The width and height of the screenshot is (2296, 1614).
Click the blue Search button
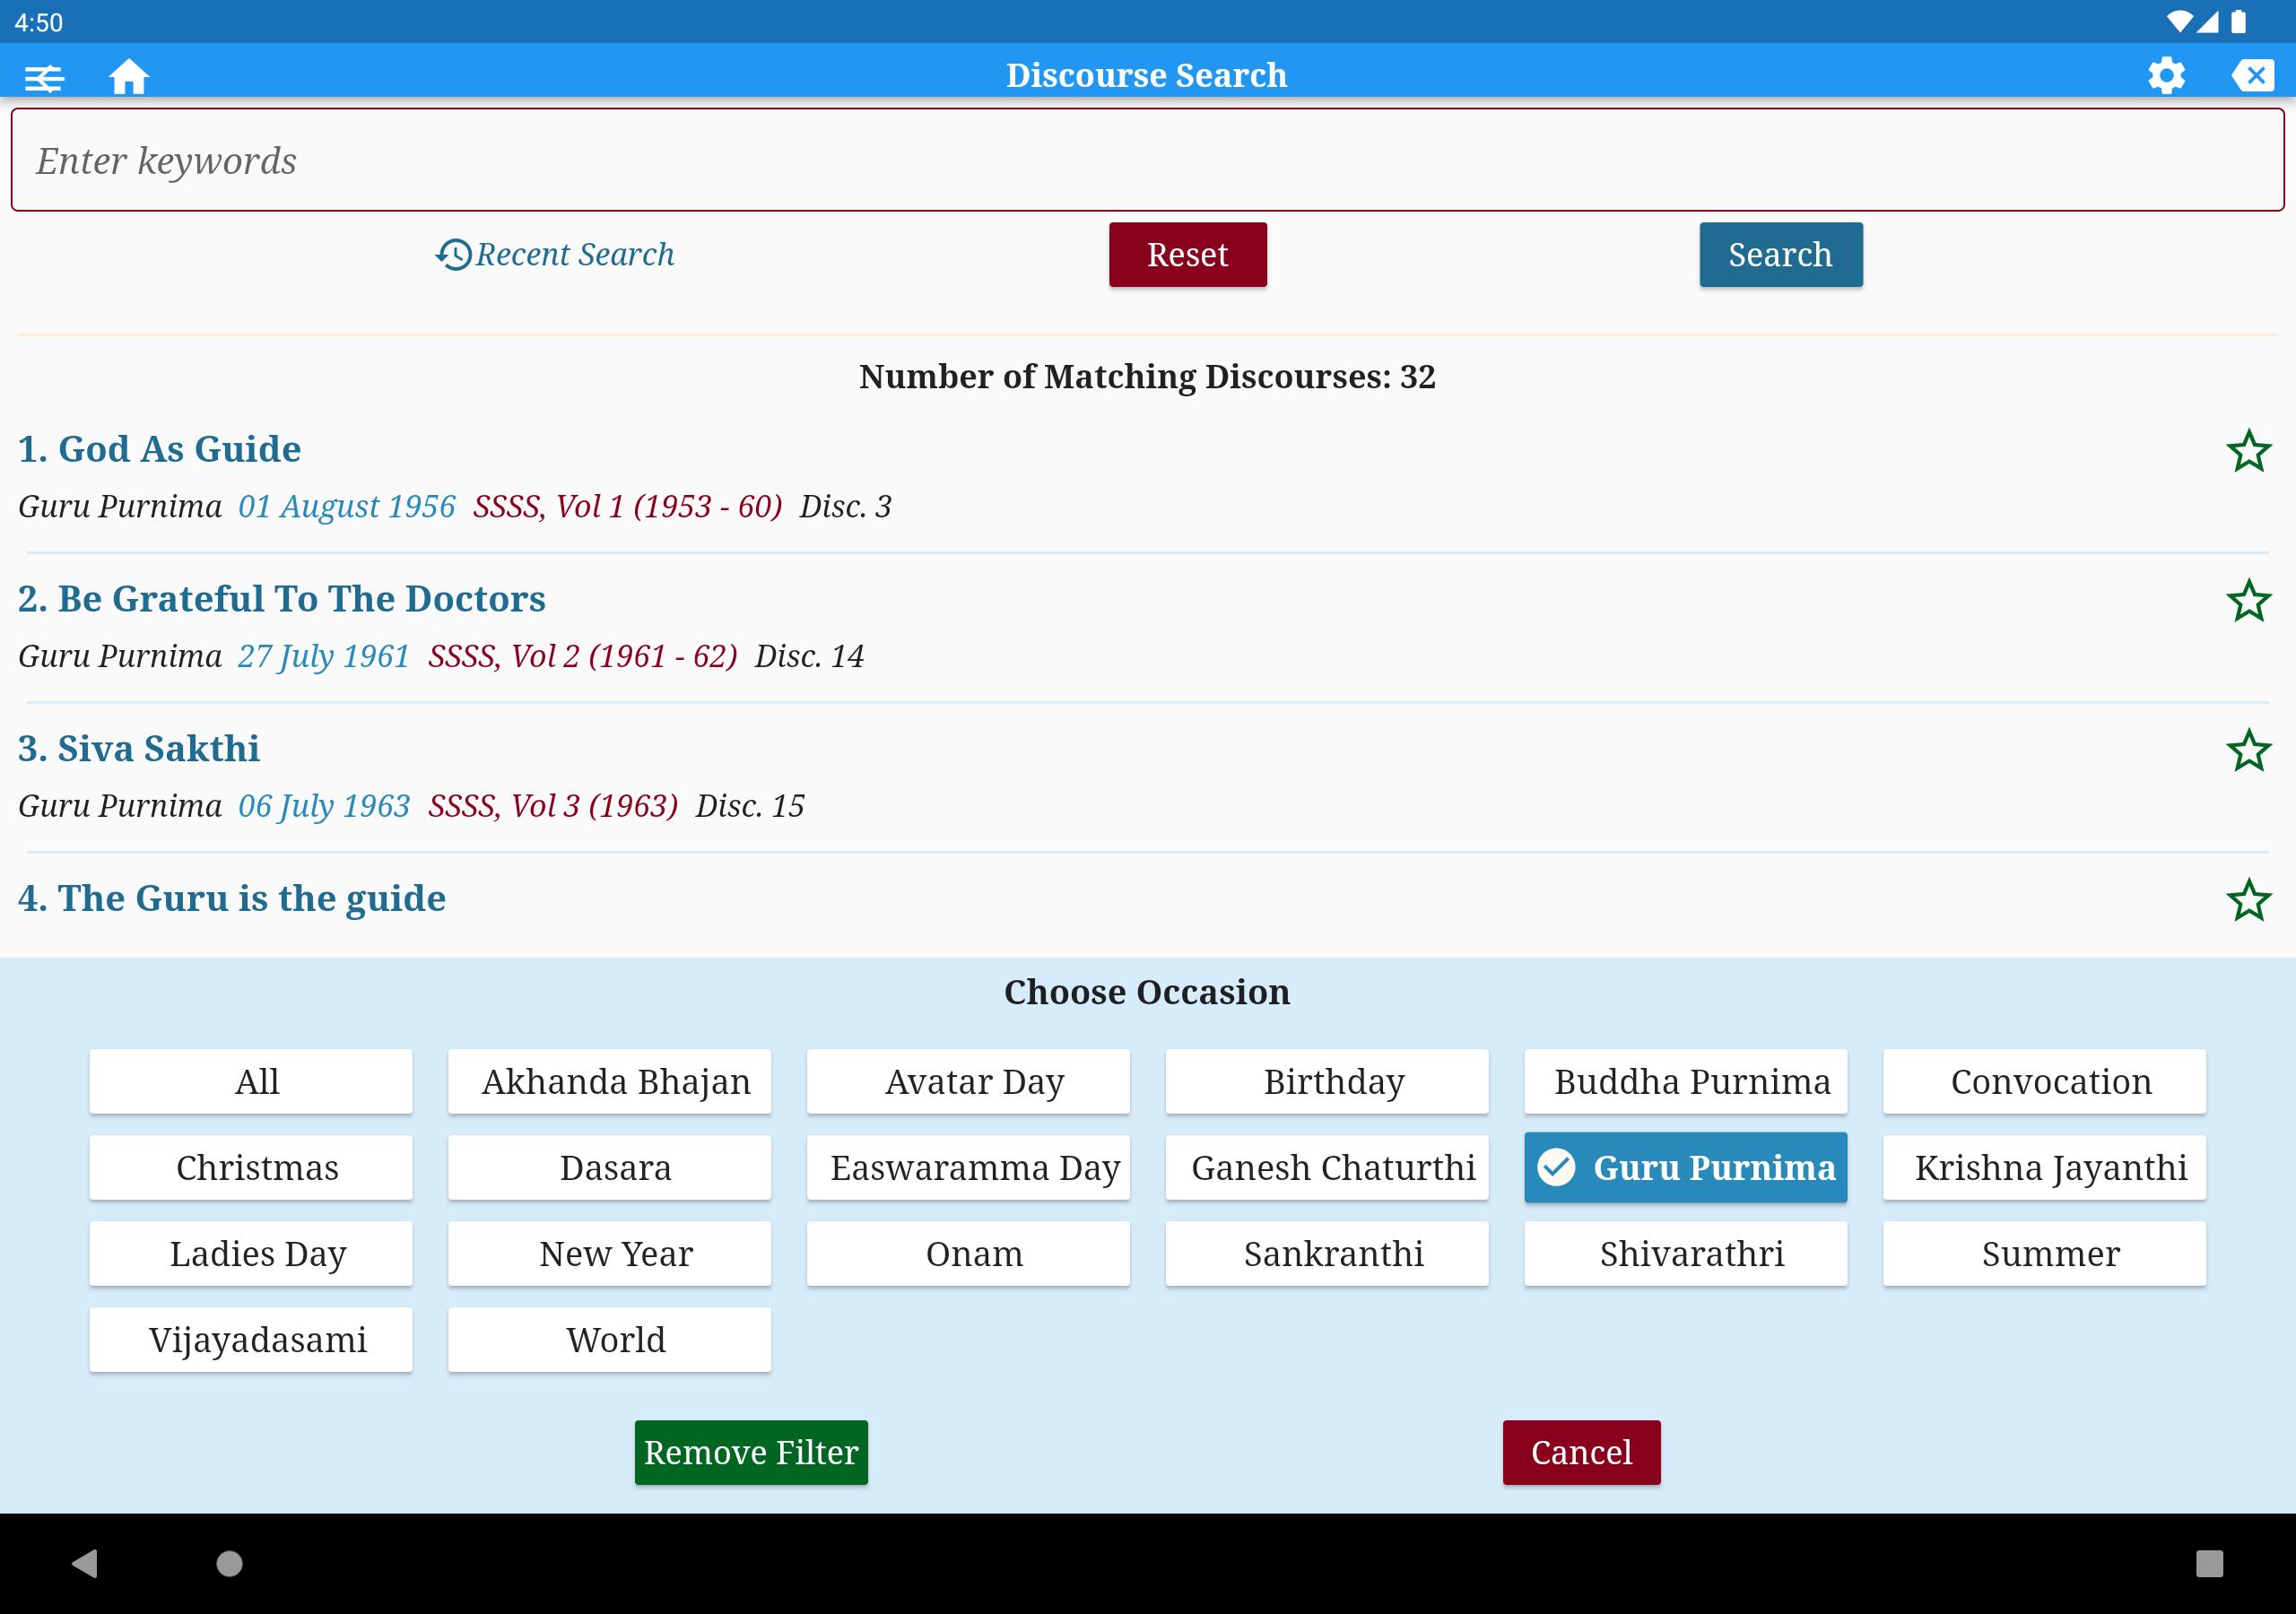pos(1781,255)
